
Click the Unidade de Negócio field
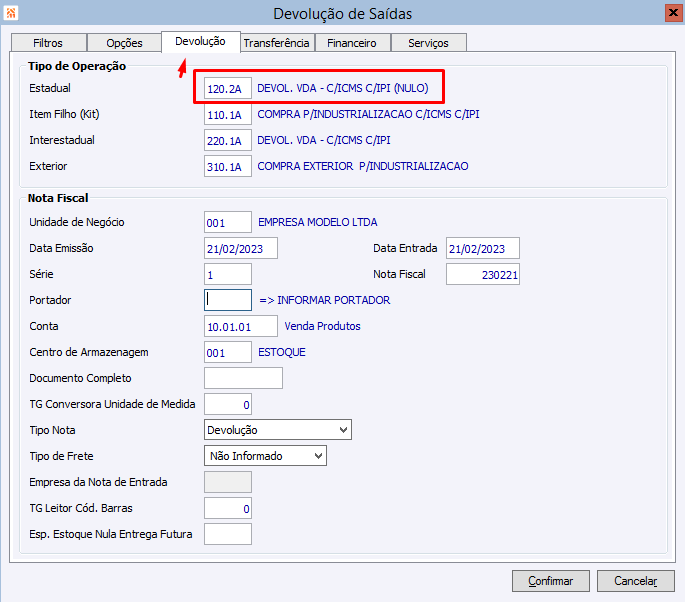(x=228, y=222)
